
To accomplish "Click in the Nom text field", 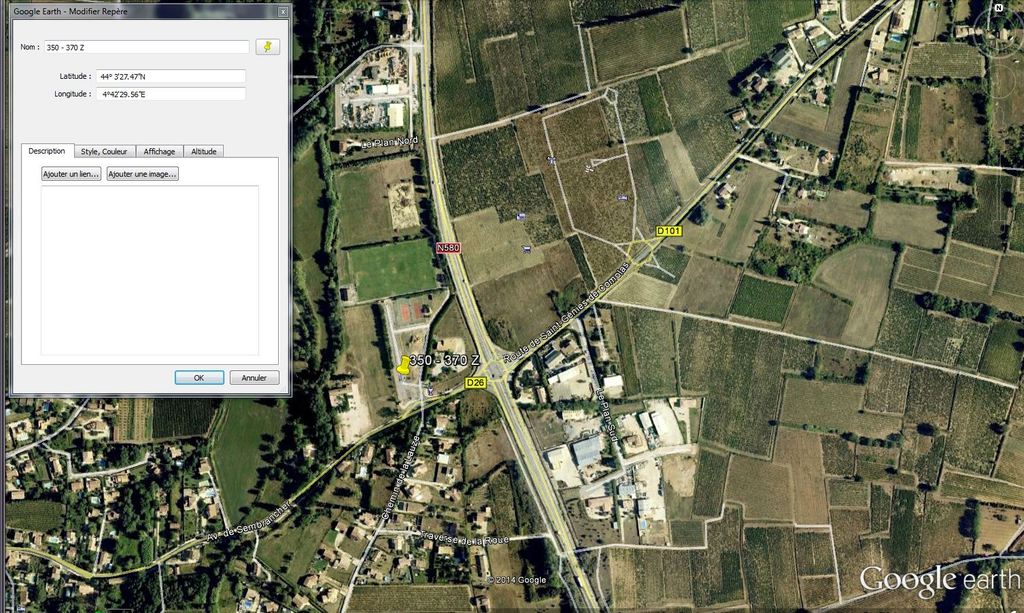I will pyautogui.click(x=146, y=47).
